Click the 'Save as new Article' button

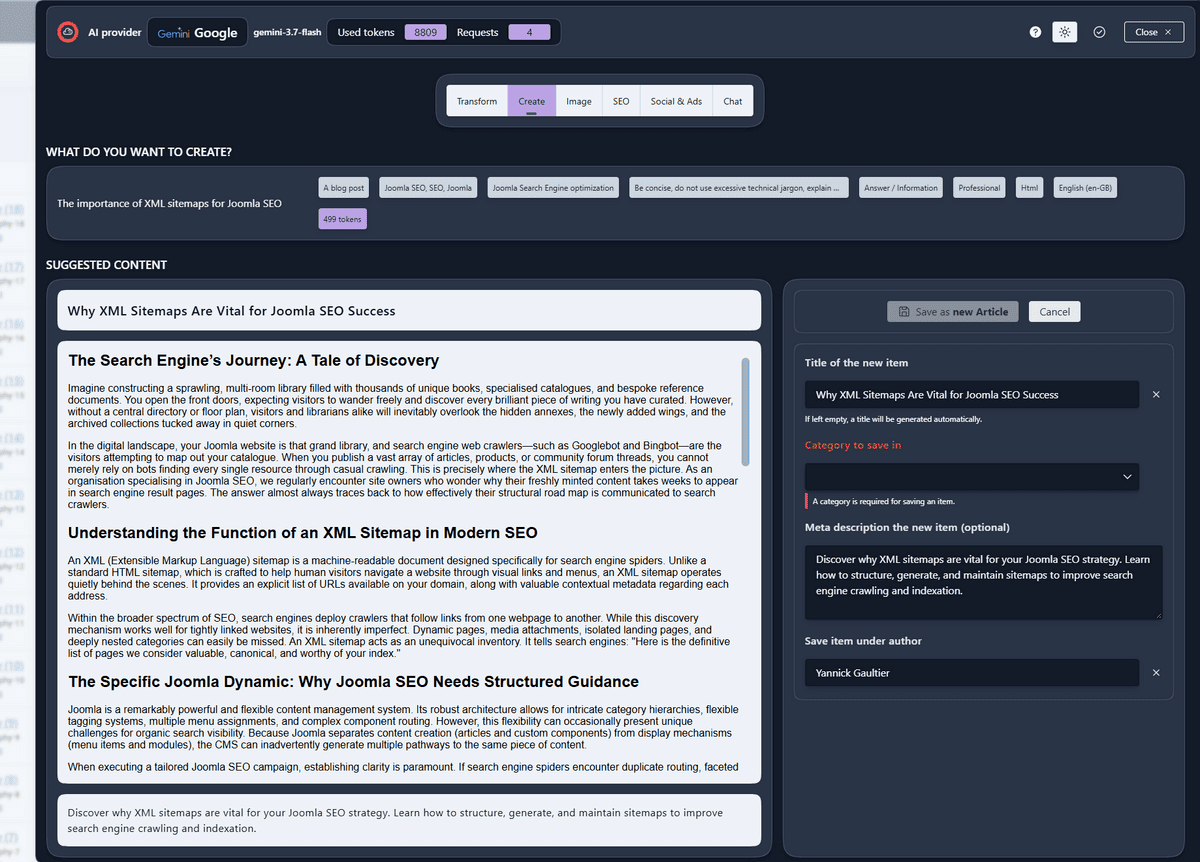(x=952, y=312)
